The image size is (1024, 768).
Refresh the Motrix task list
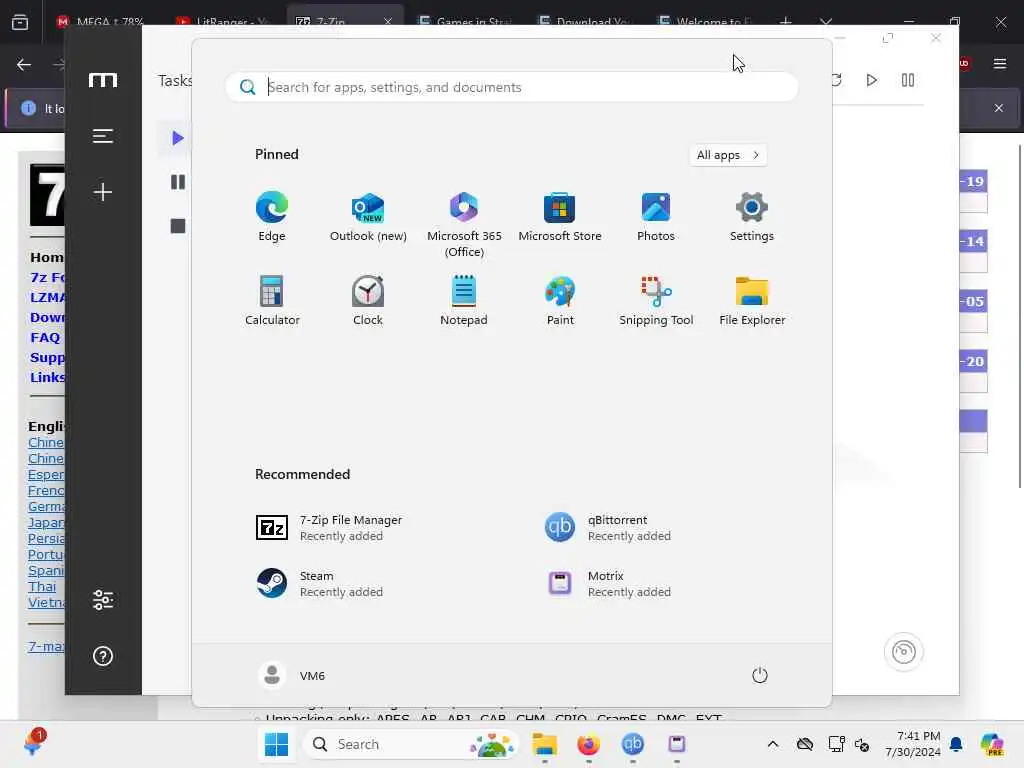[x=837, y=80]
